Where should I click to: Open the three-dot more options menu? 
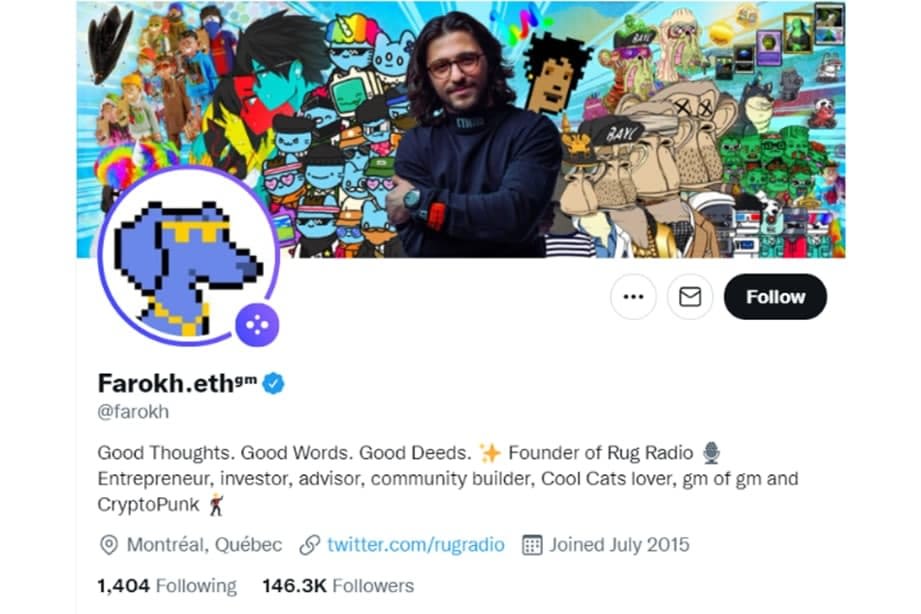coord(633,297)
